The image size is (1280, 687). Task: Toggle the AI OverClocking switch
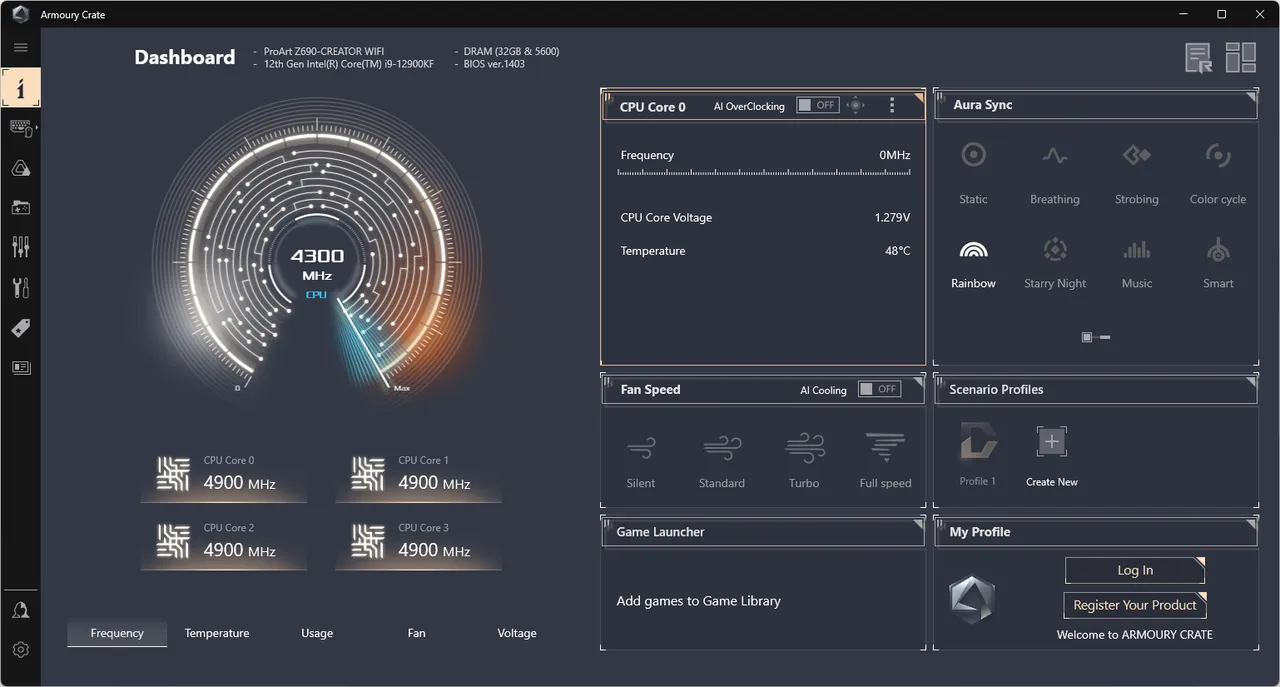(x=817, y=105)
